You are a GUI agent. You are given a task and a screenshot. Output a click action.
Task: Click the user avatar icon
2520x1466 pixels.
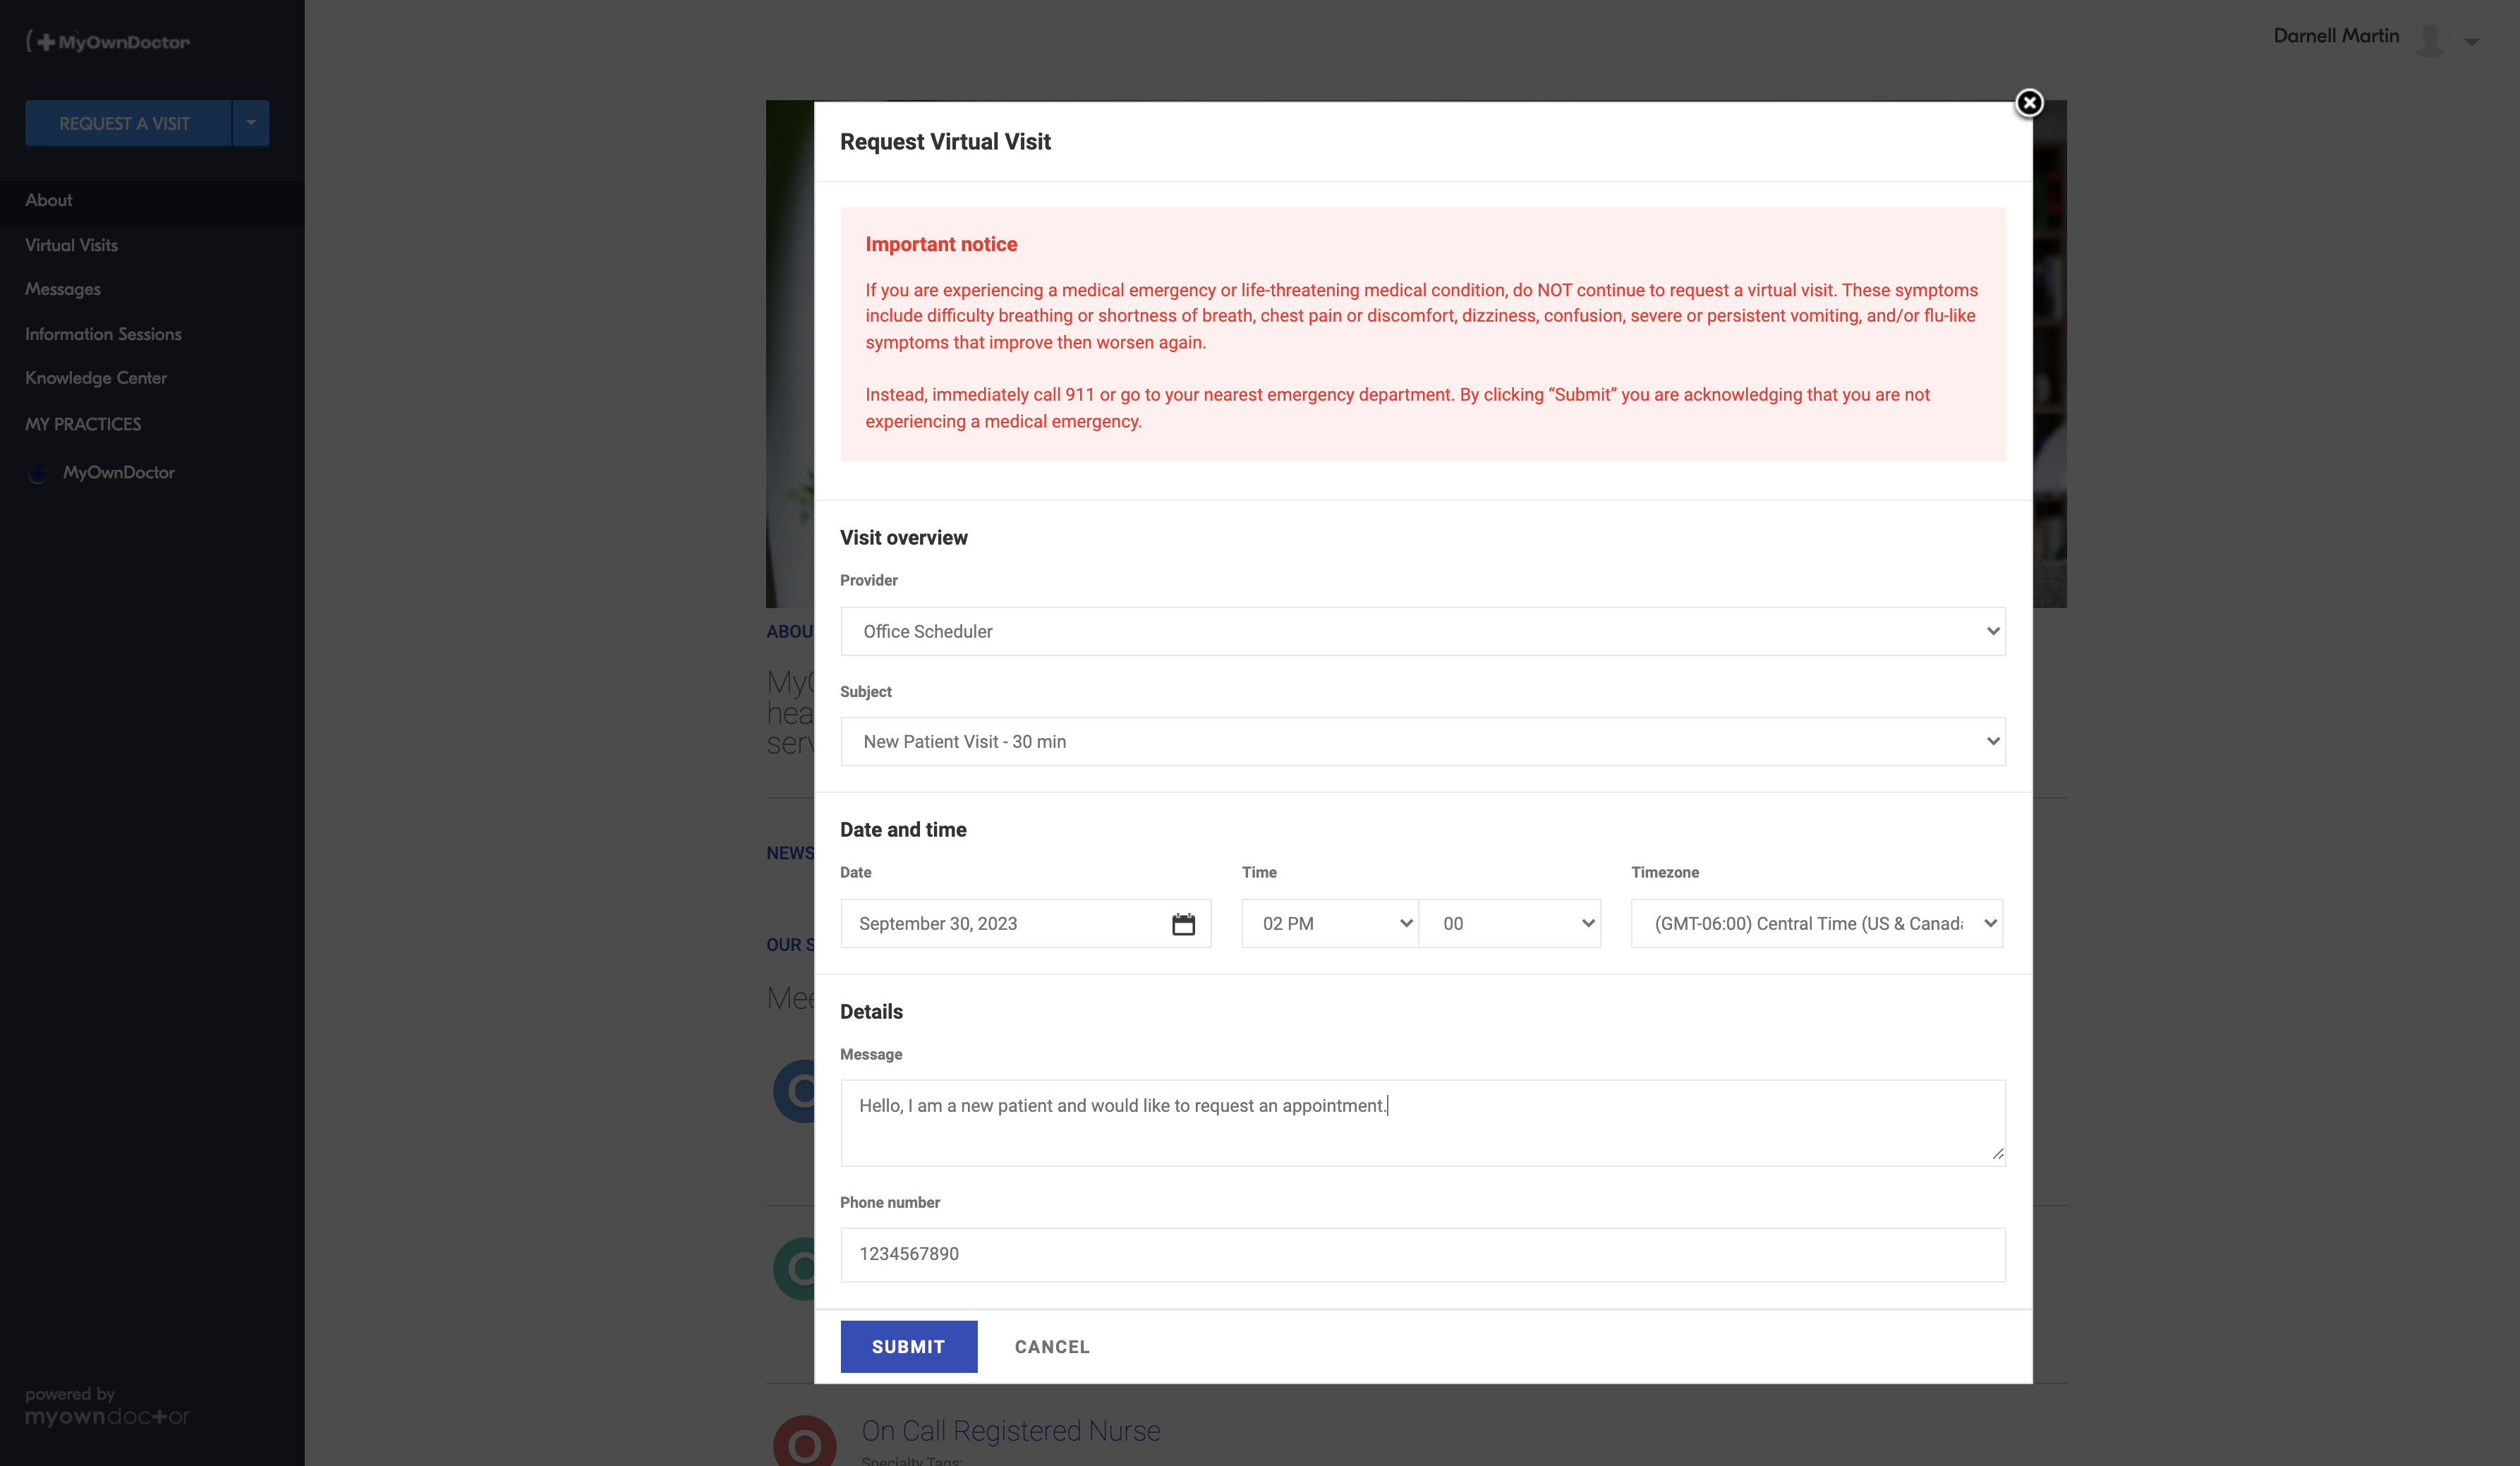click(x=2430, y=39)
